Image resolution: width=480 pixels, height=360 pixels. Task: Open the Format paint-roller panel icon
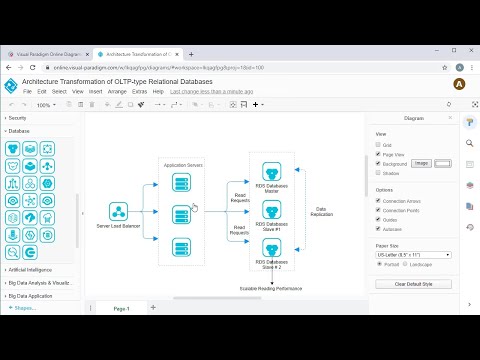[470, 122]
